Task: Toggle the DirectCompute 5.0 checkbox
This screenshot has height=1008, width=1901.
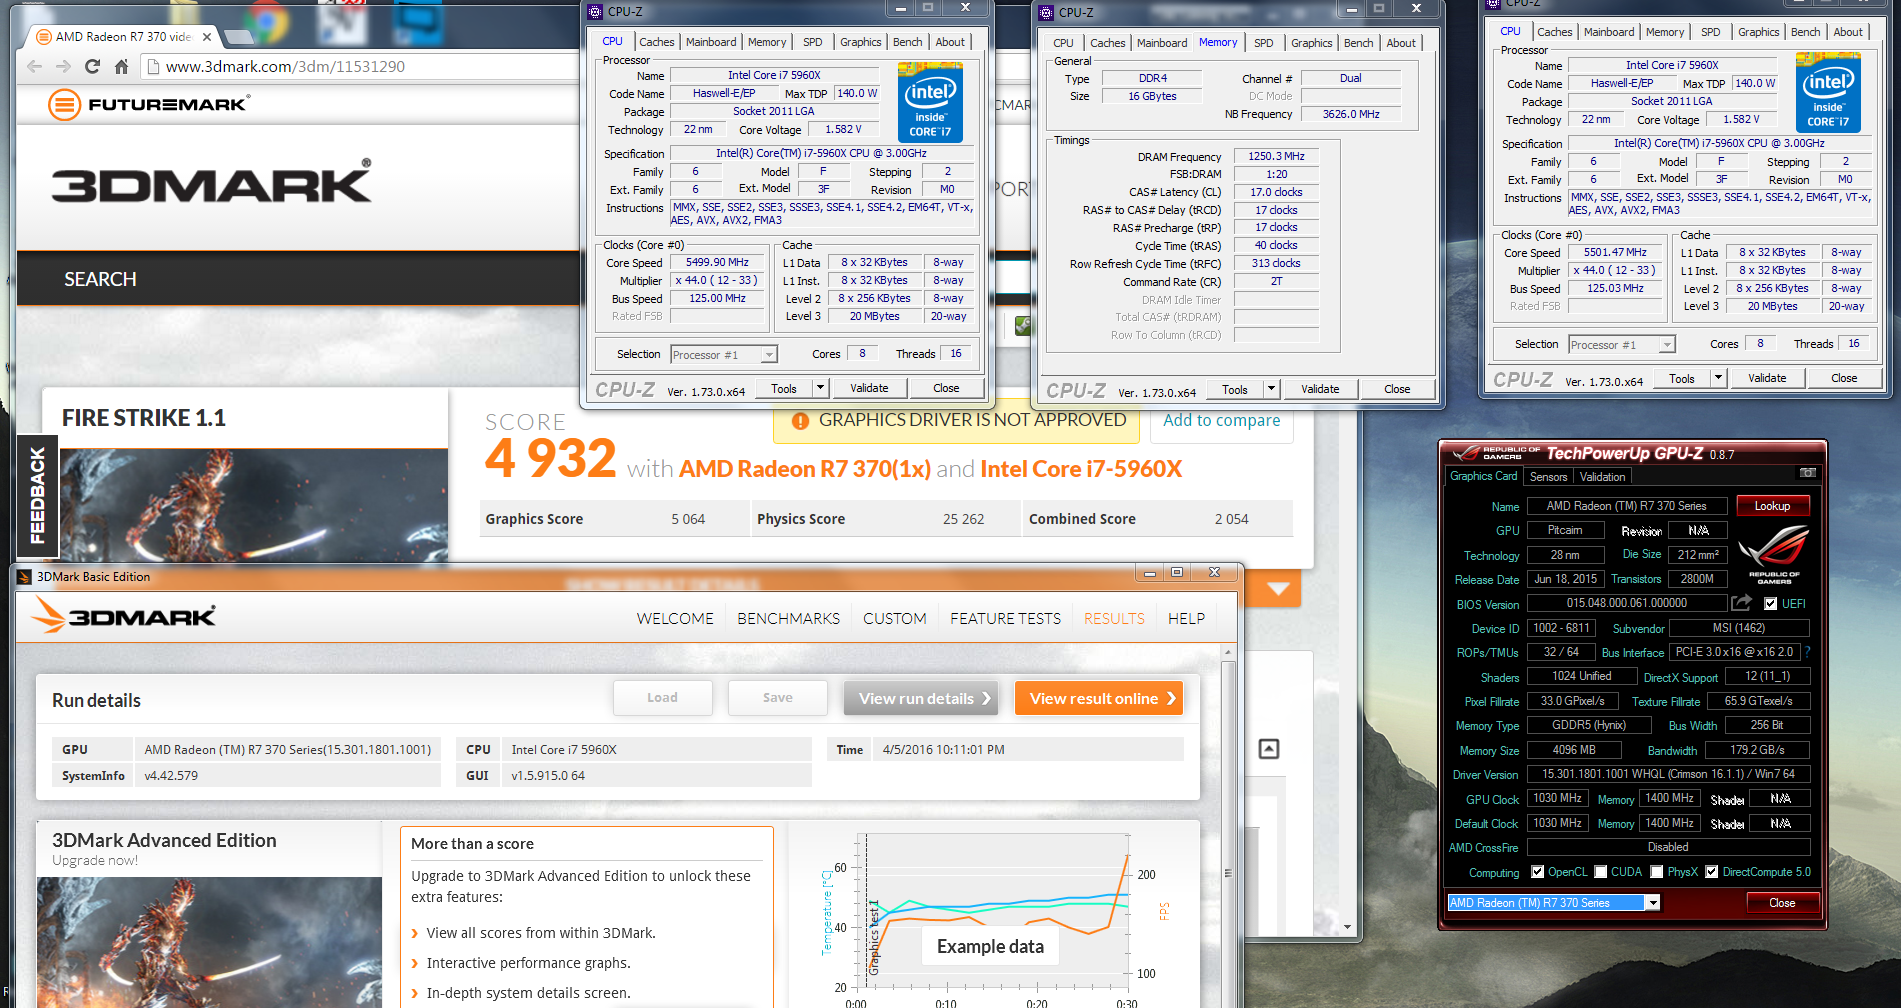Action: click(x=1712, y=872)
